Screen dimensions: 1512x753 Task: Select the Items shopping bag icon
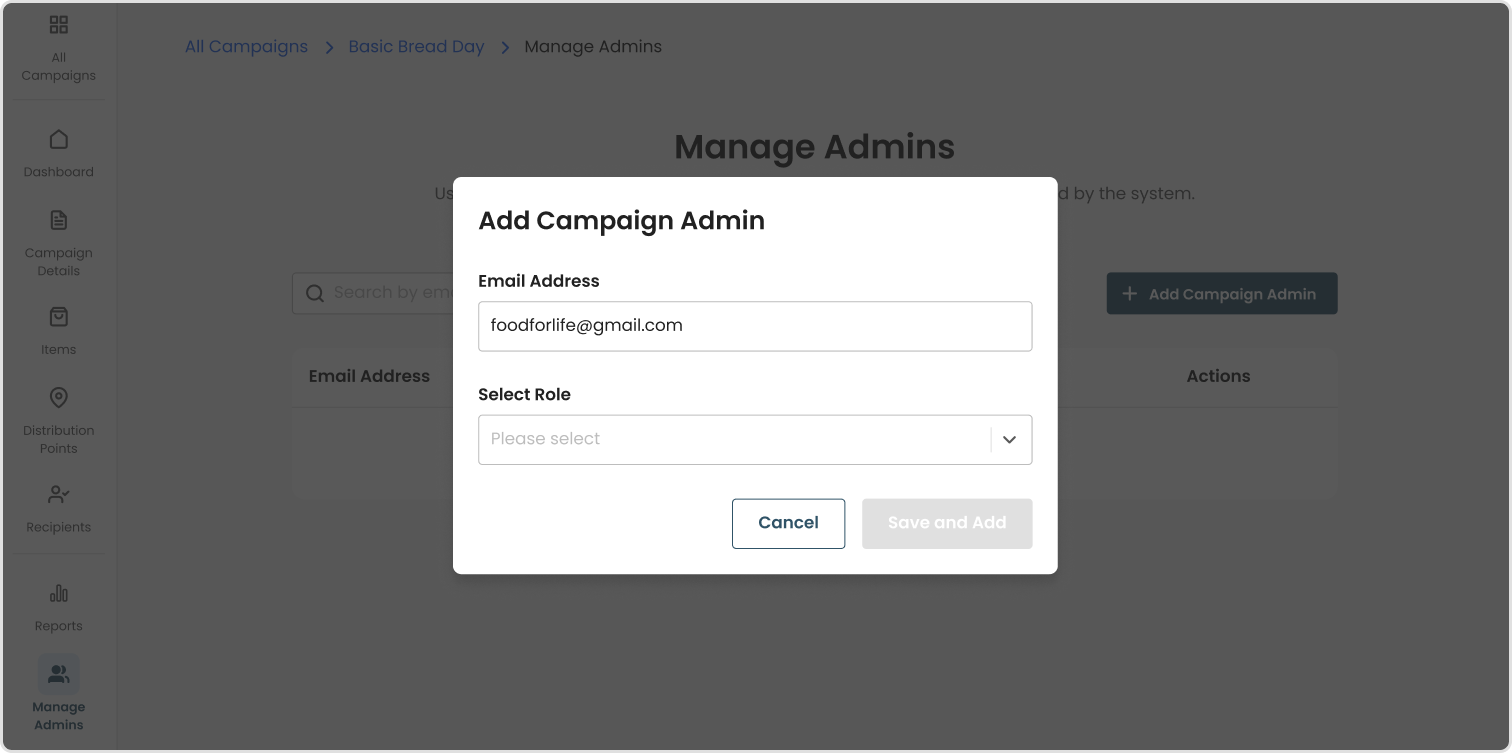(59, 317)
